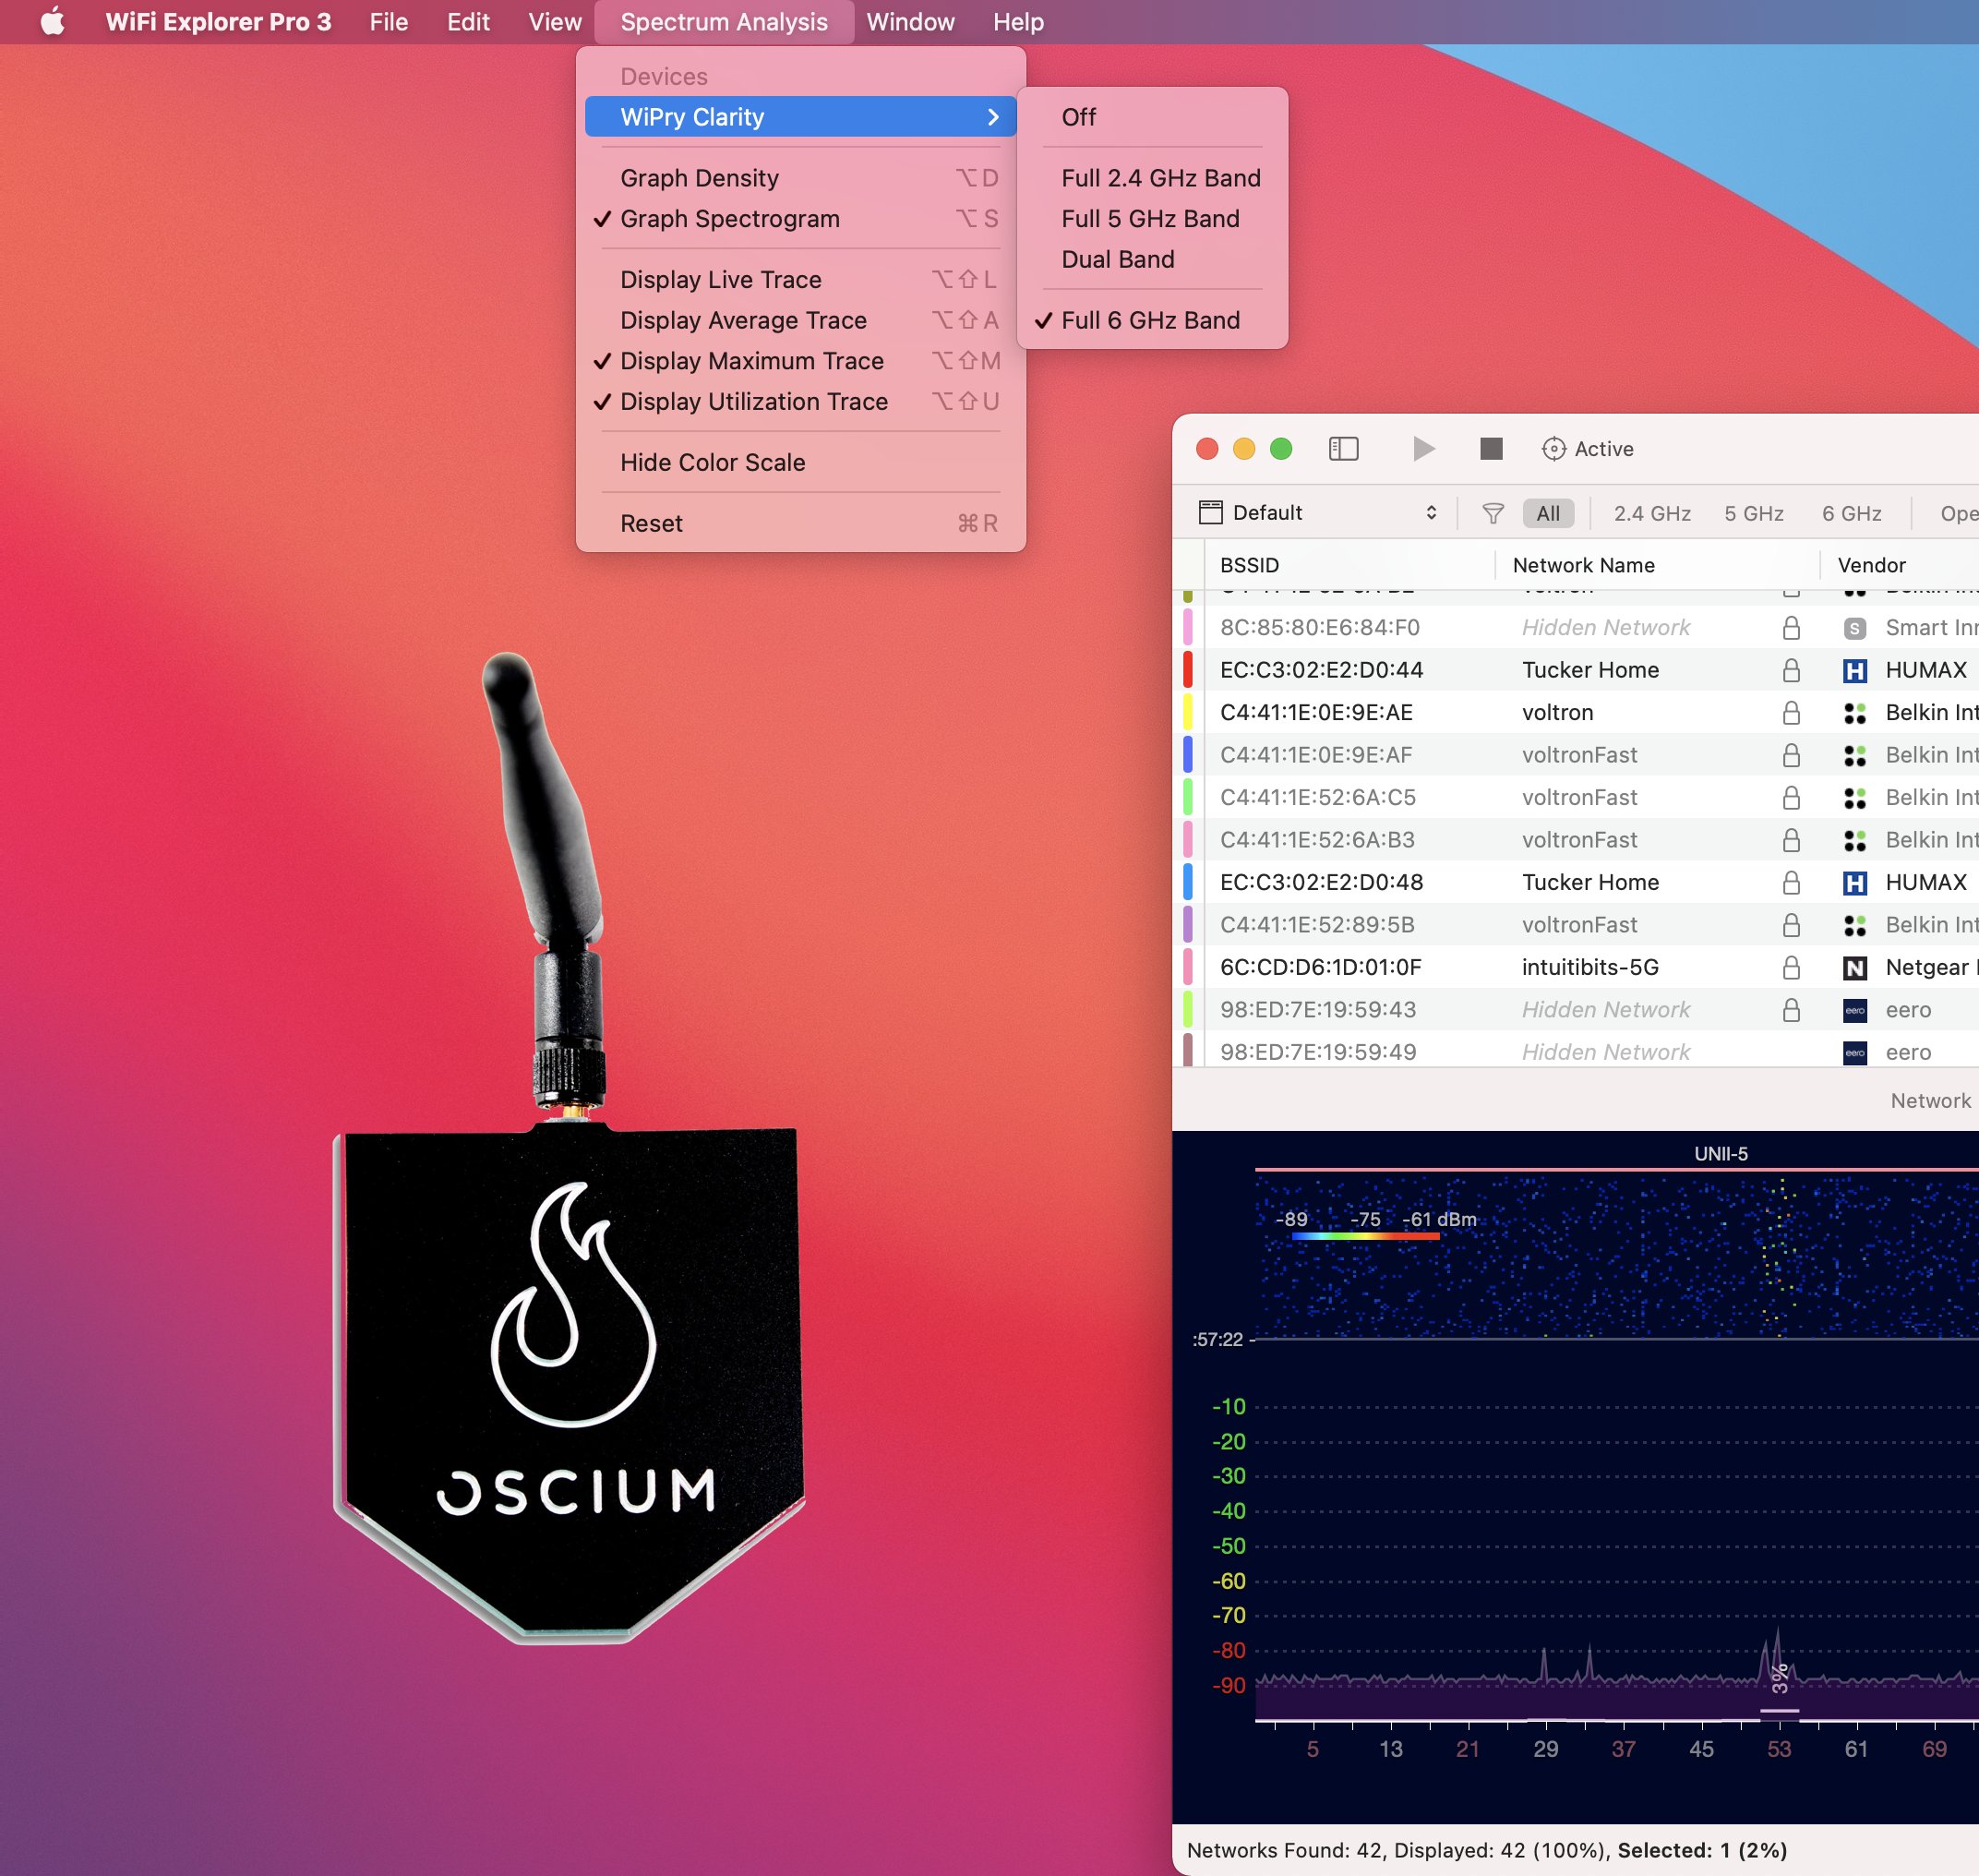Viewport: 1979px width, 1876px height.
Task: Open the View menu
Action: click(x=554, y=22)
